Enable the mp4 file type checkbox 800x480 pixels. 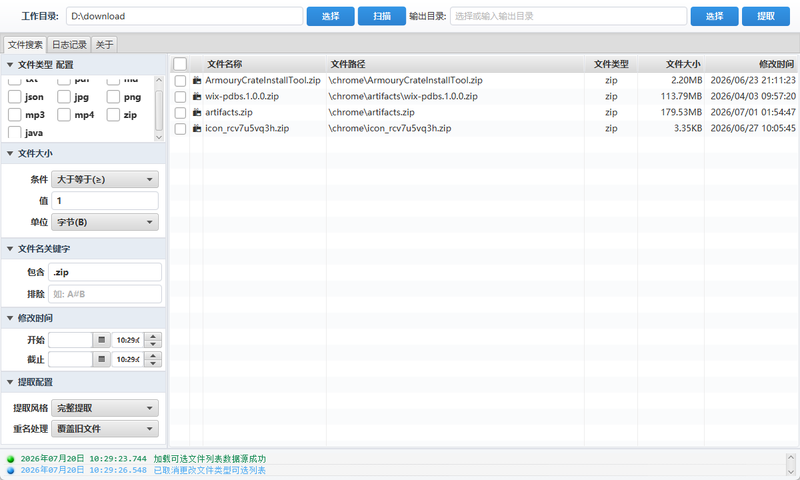[64, 115]
